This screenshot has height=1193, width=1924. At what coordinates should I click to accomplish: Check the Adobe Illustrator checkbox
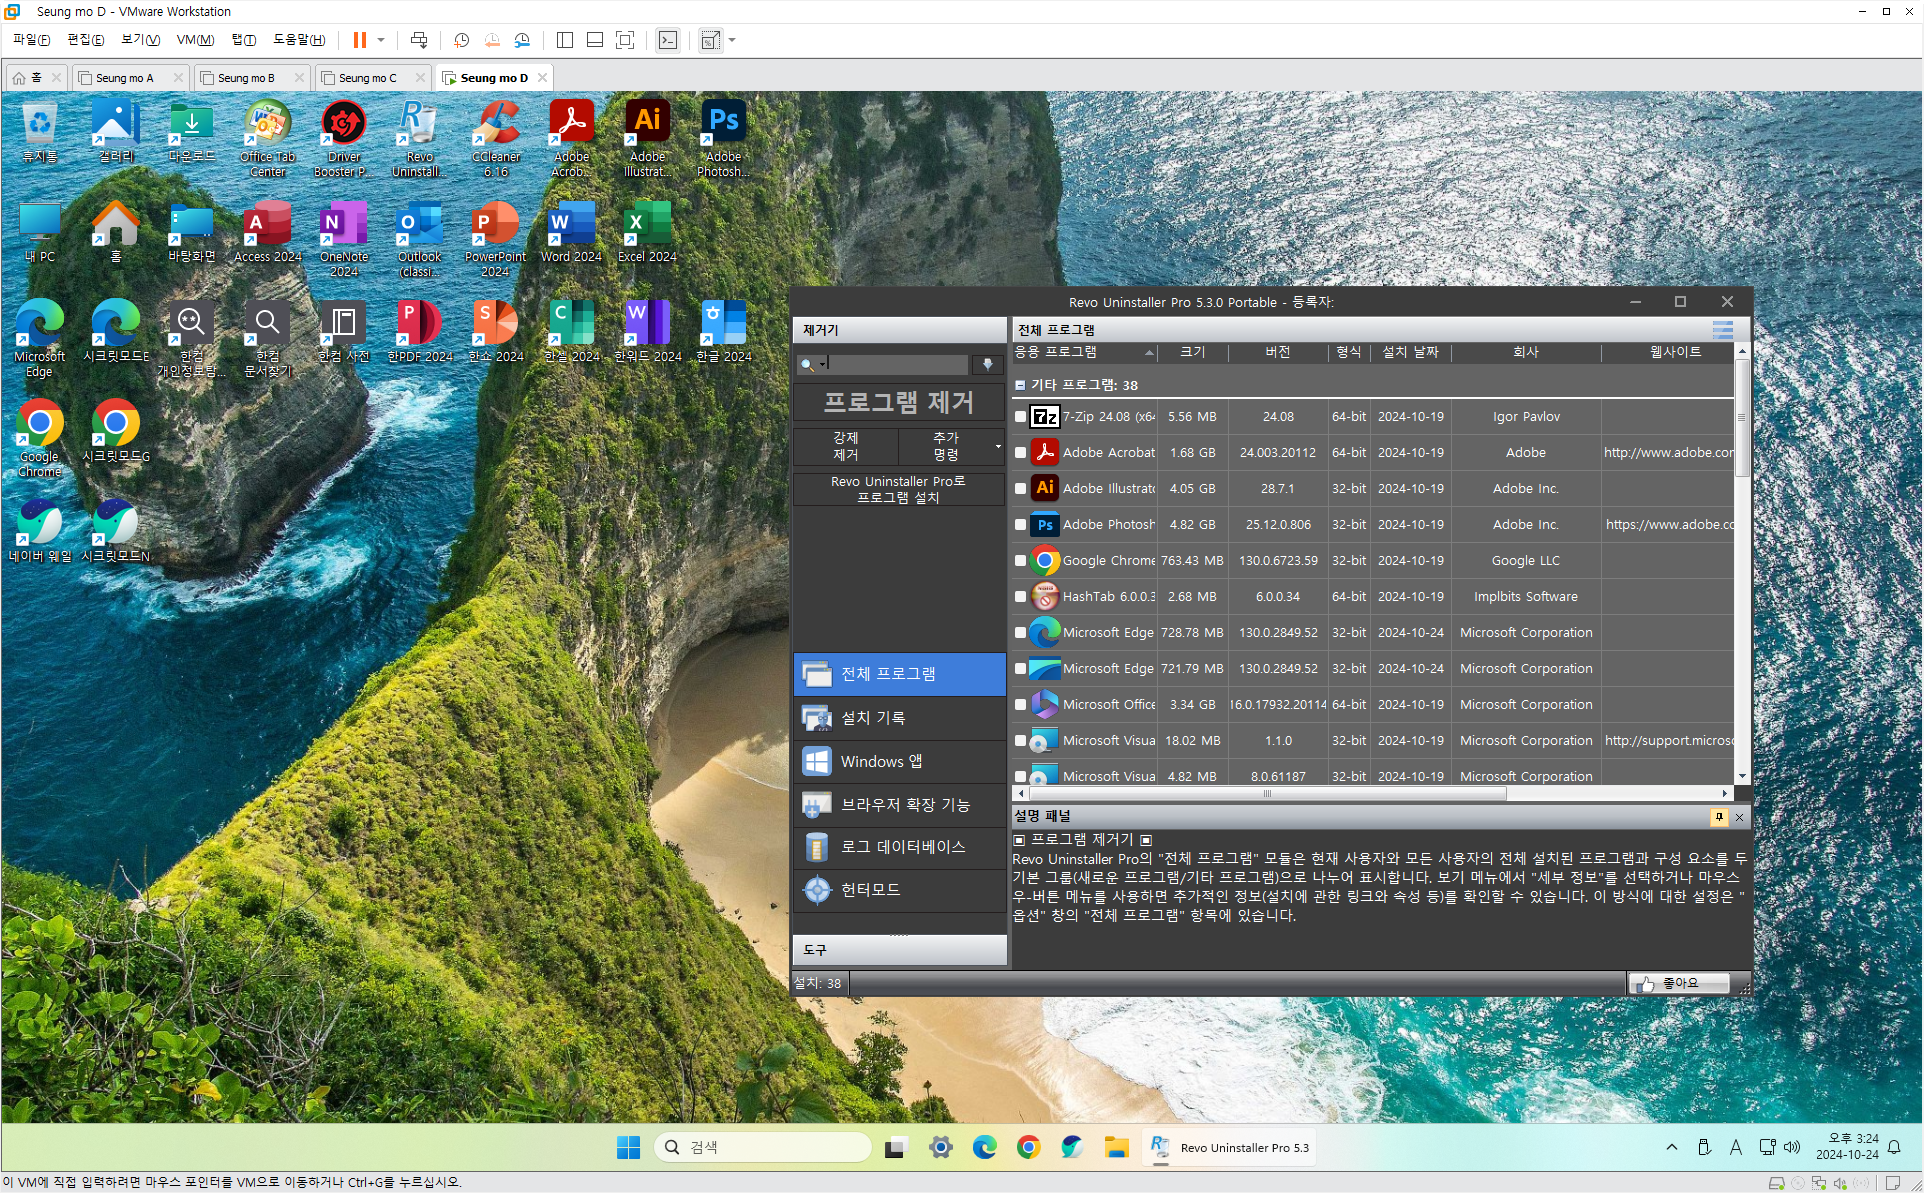pos(1020,489)
